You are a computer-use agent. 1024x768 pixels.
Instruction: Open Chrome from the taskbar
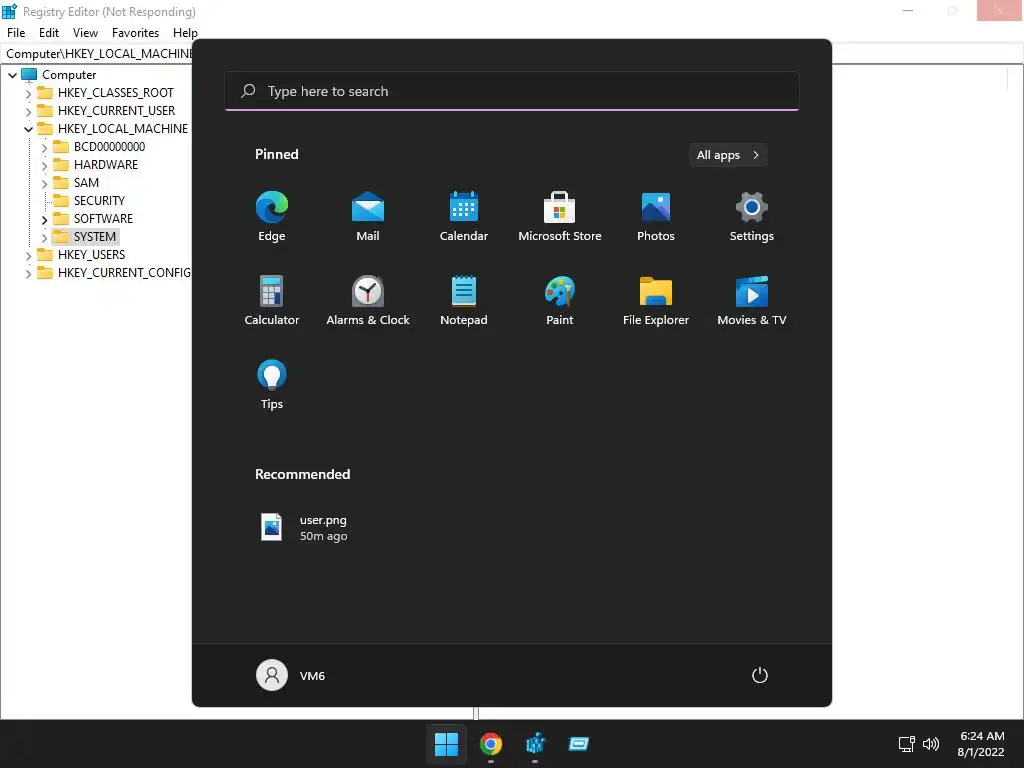(490, 744)
